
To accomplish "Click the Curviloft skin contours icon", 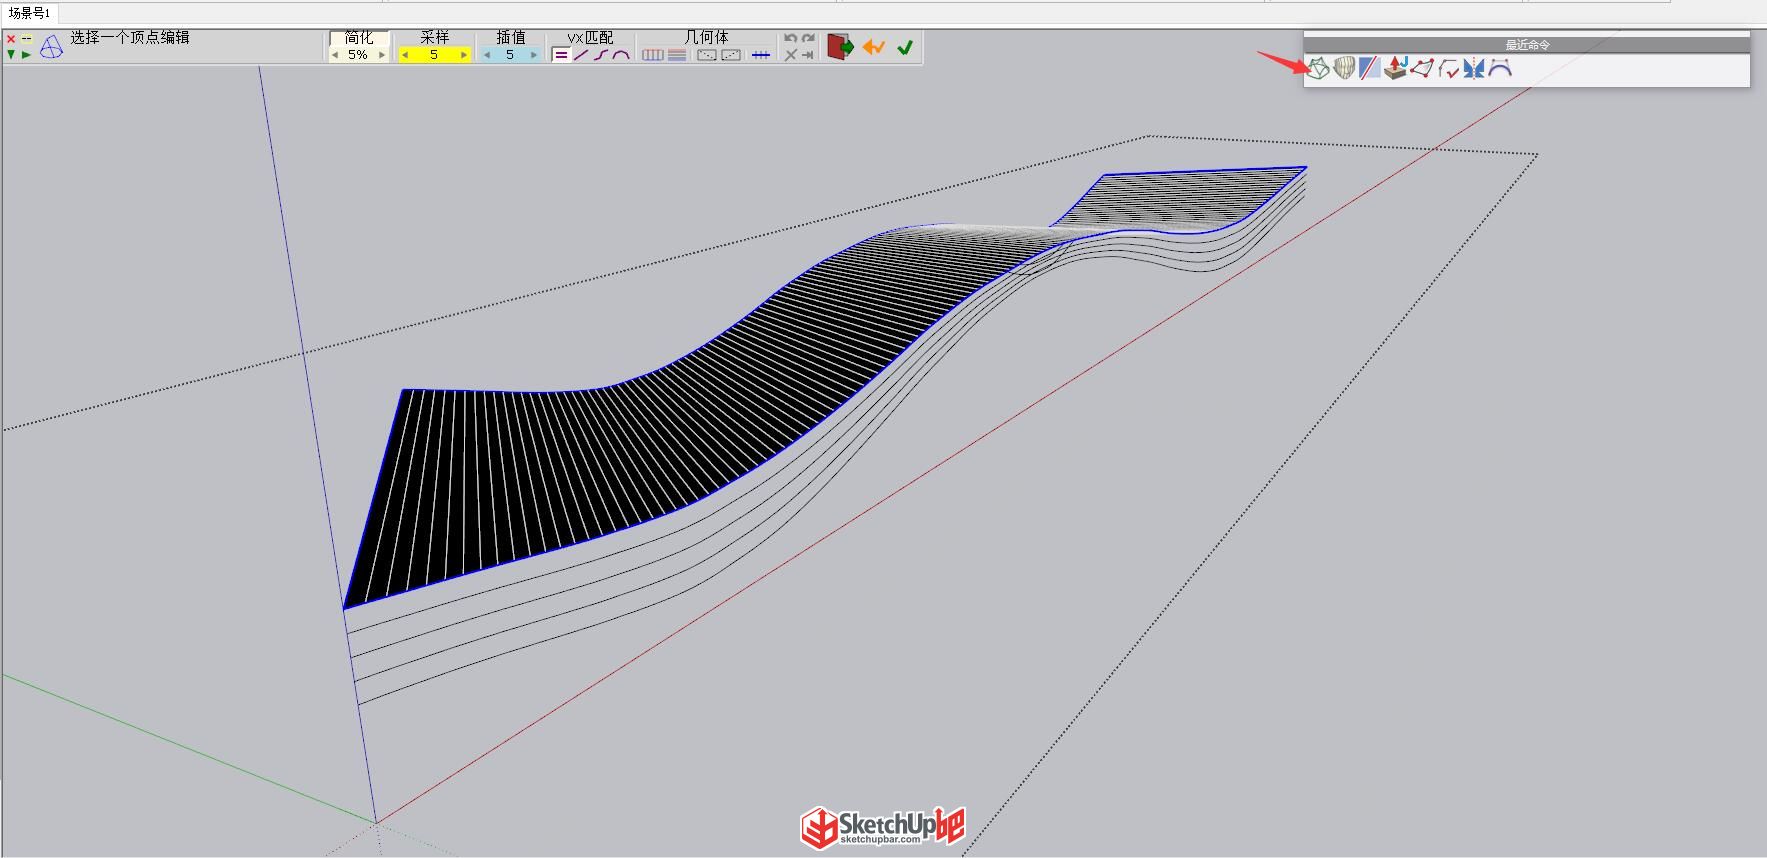I will pos(1319,68).
